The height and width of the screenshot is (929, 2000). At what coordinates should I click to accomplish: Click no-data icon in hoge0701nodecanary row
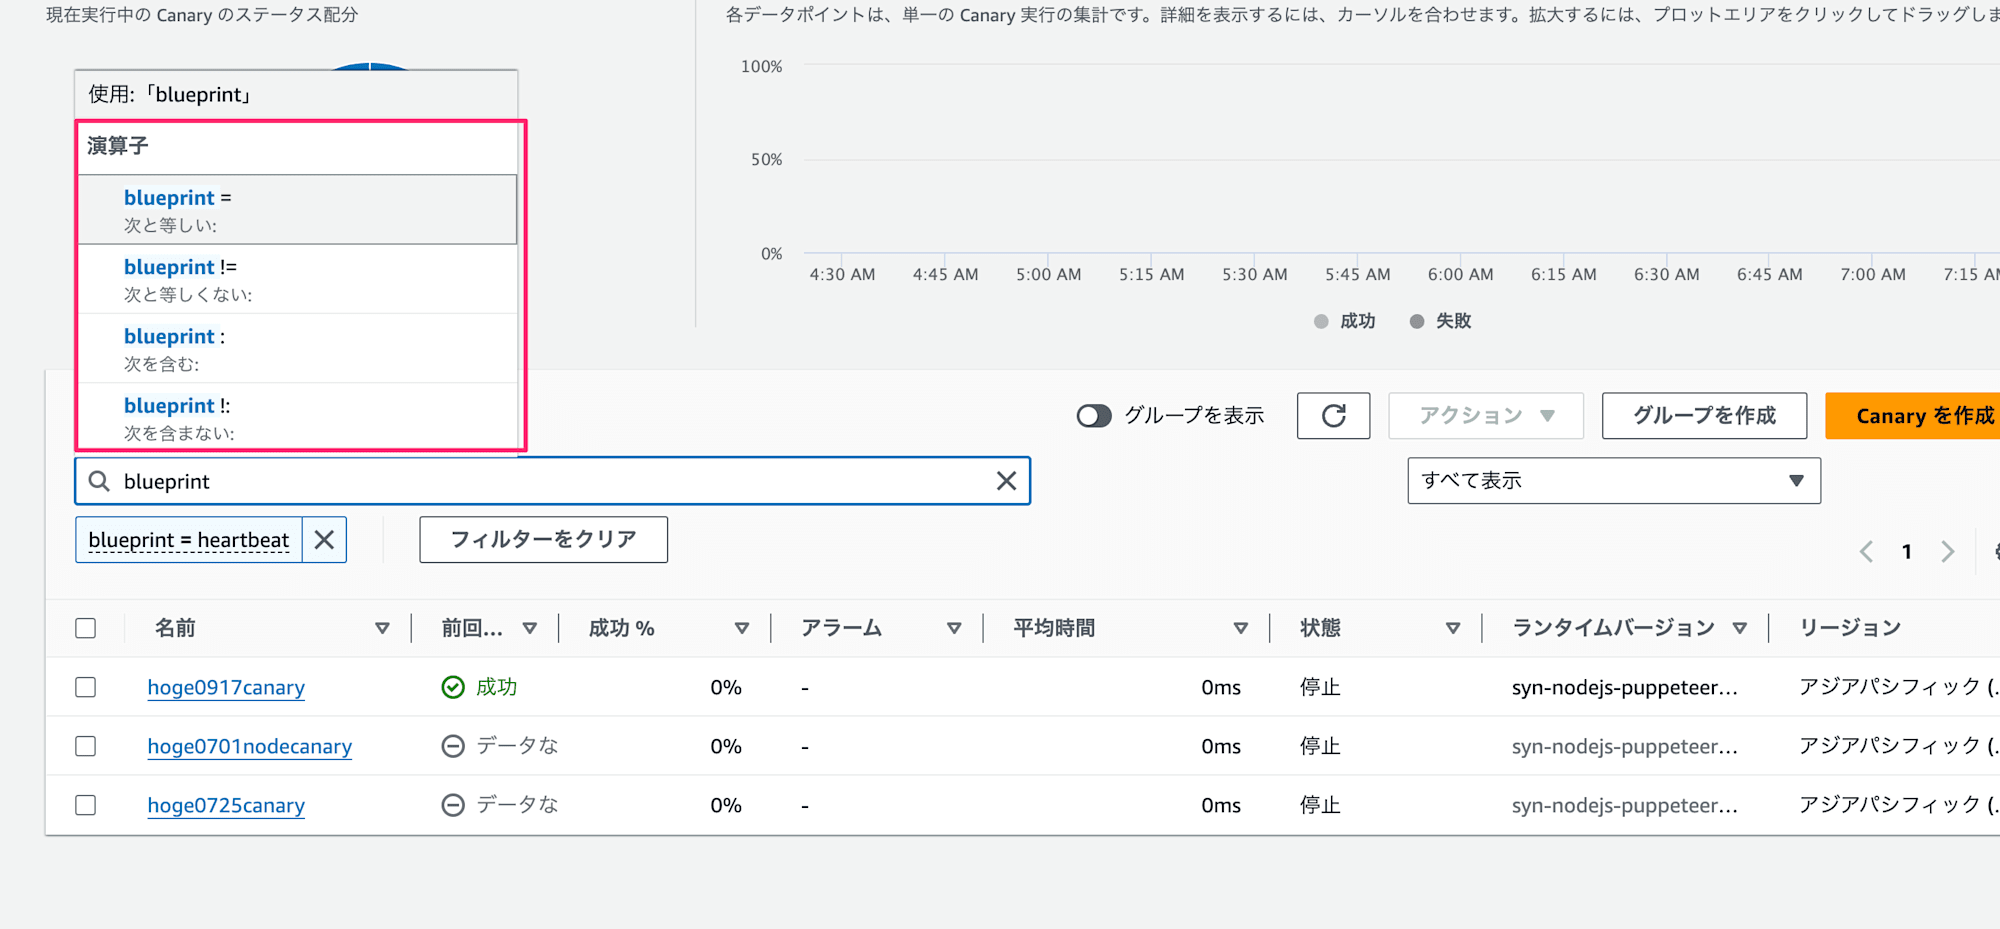click(x=453, y=746)
